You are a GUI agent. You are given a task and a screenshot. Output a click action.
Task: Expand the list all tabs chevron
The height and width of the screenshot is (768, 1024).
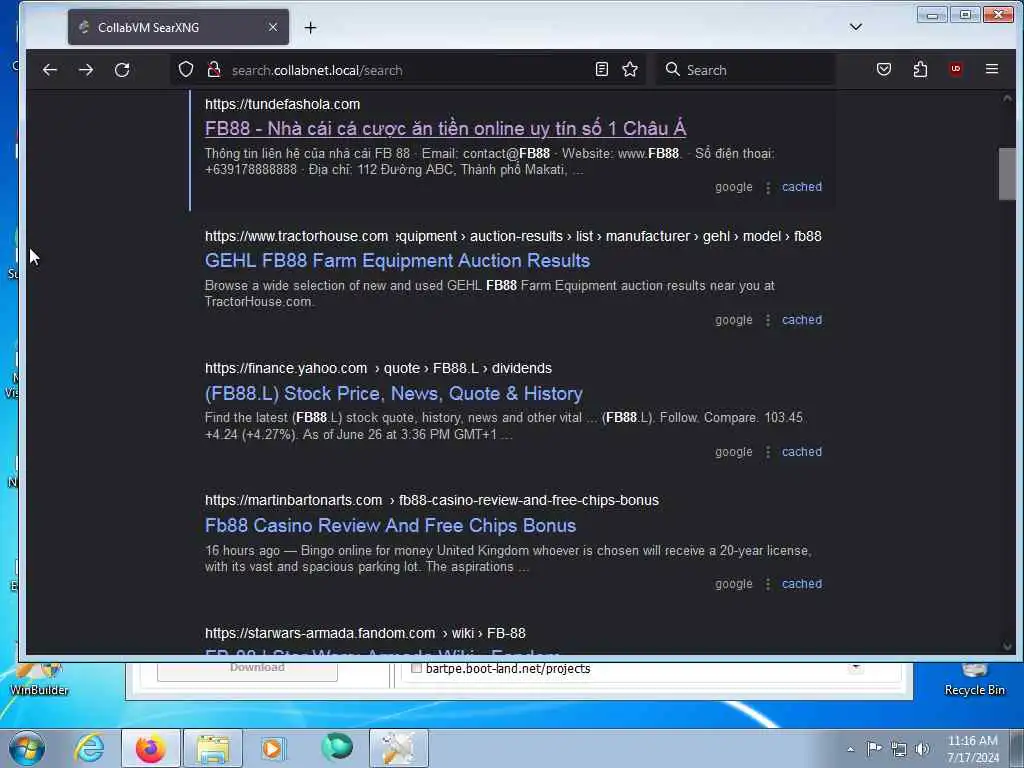pos(856,27)
